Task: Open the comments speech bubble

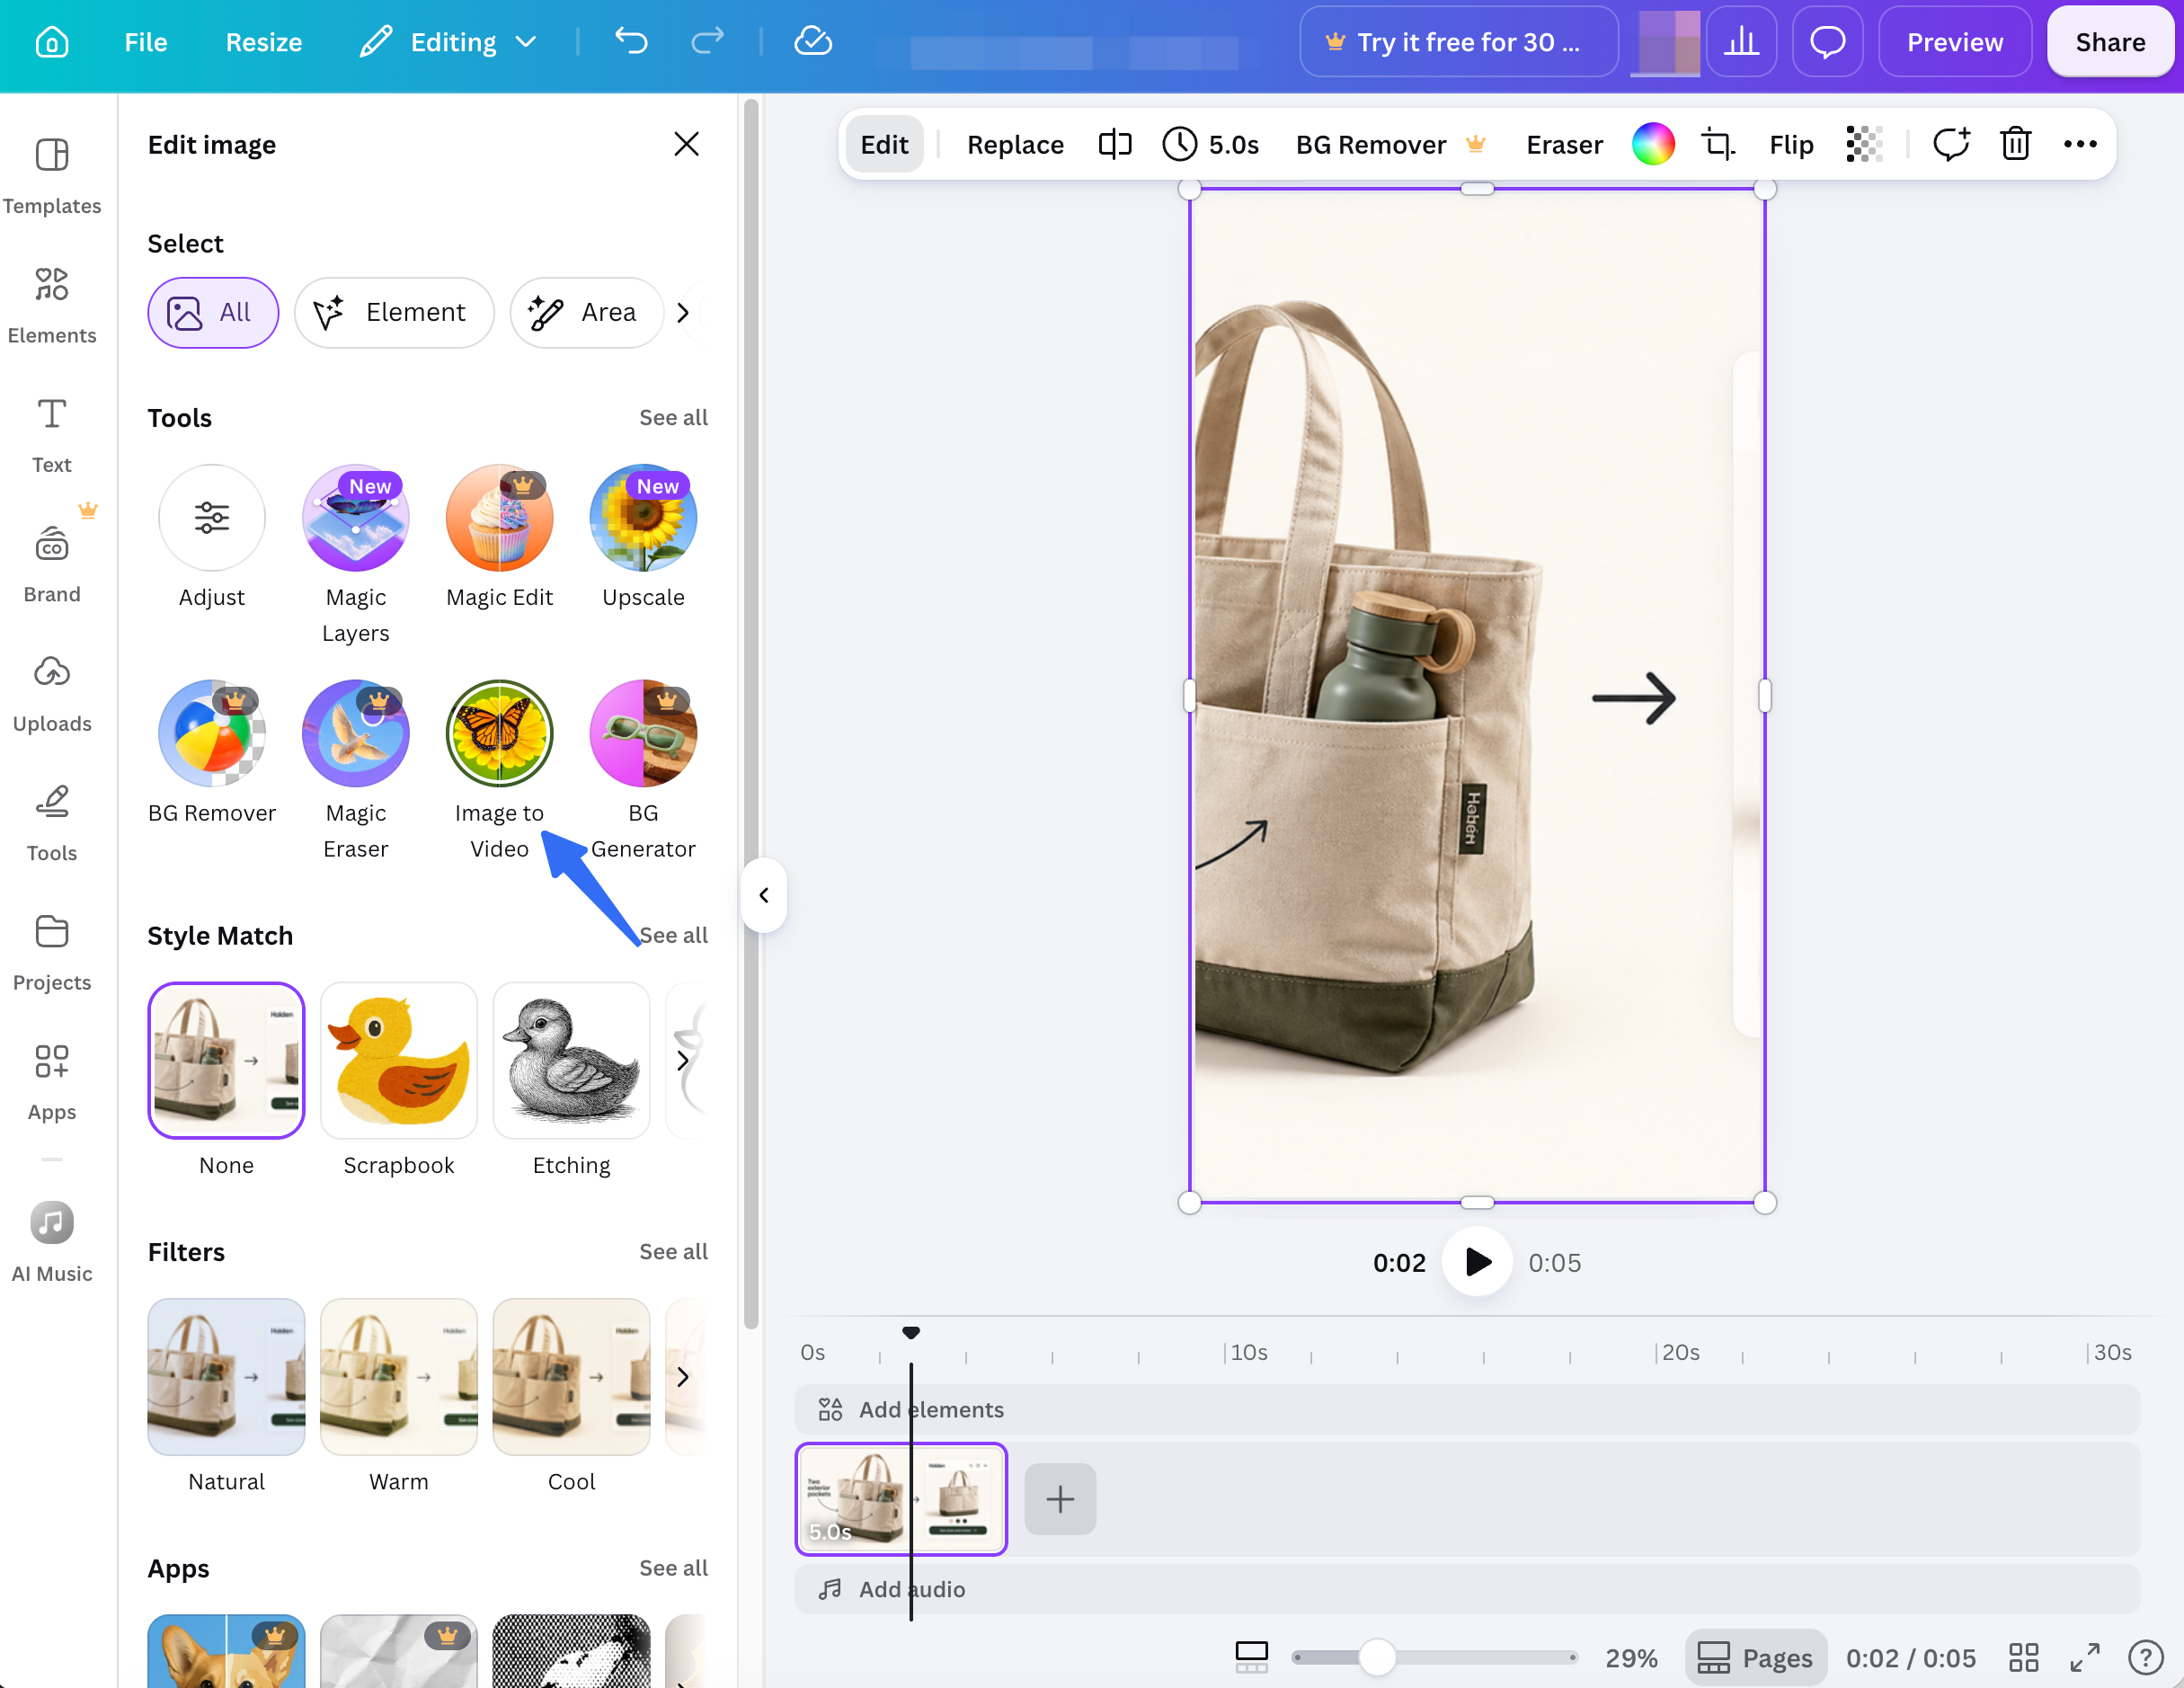Action: pyautogui.click(x=1827, y=42)
